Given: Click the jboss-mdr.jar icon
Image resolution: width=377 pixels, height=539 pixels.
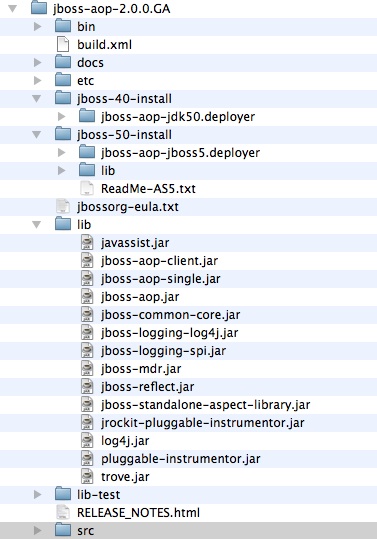Looking at the screenshot, I should (87, 368).
